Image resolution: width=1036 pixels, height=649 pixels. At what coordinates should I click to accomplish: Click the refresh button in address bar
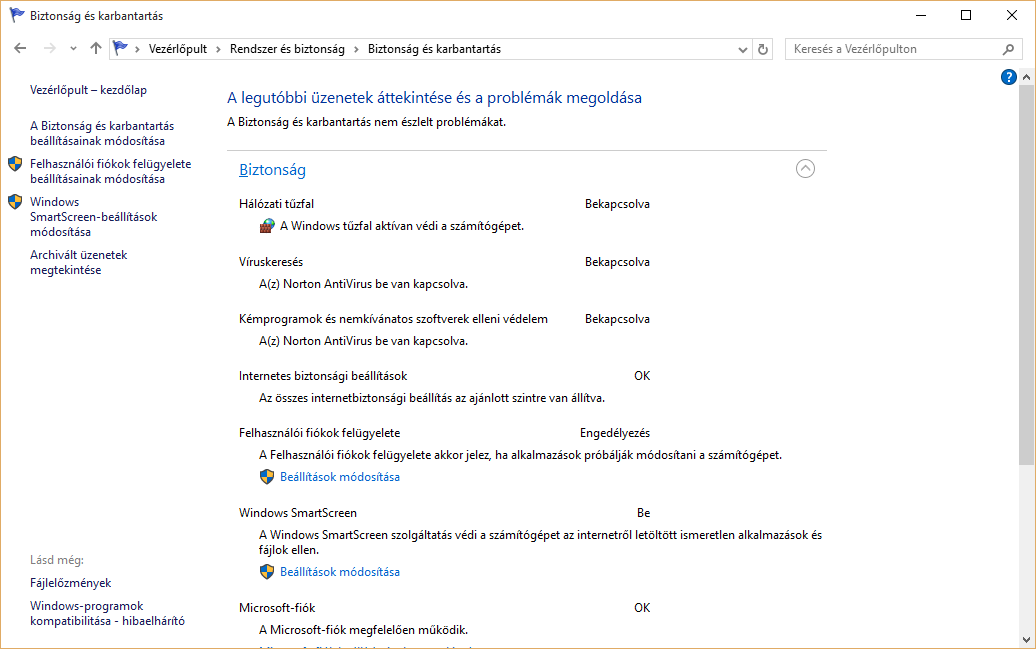(764, 49)
